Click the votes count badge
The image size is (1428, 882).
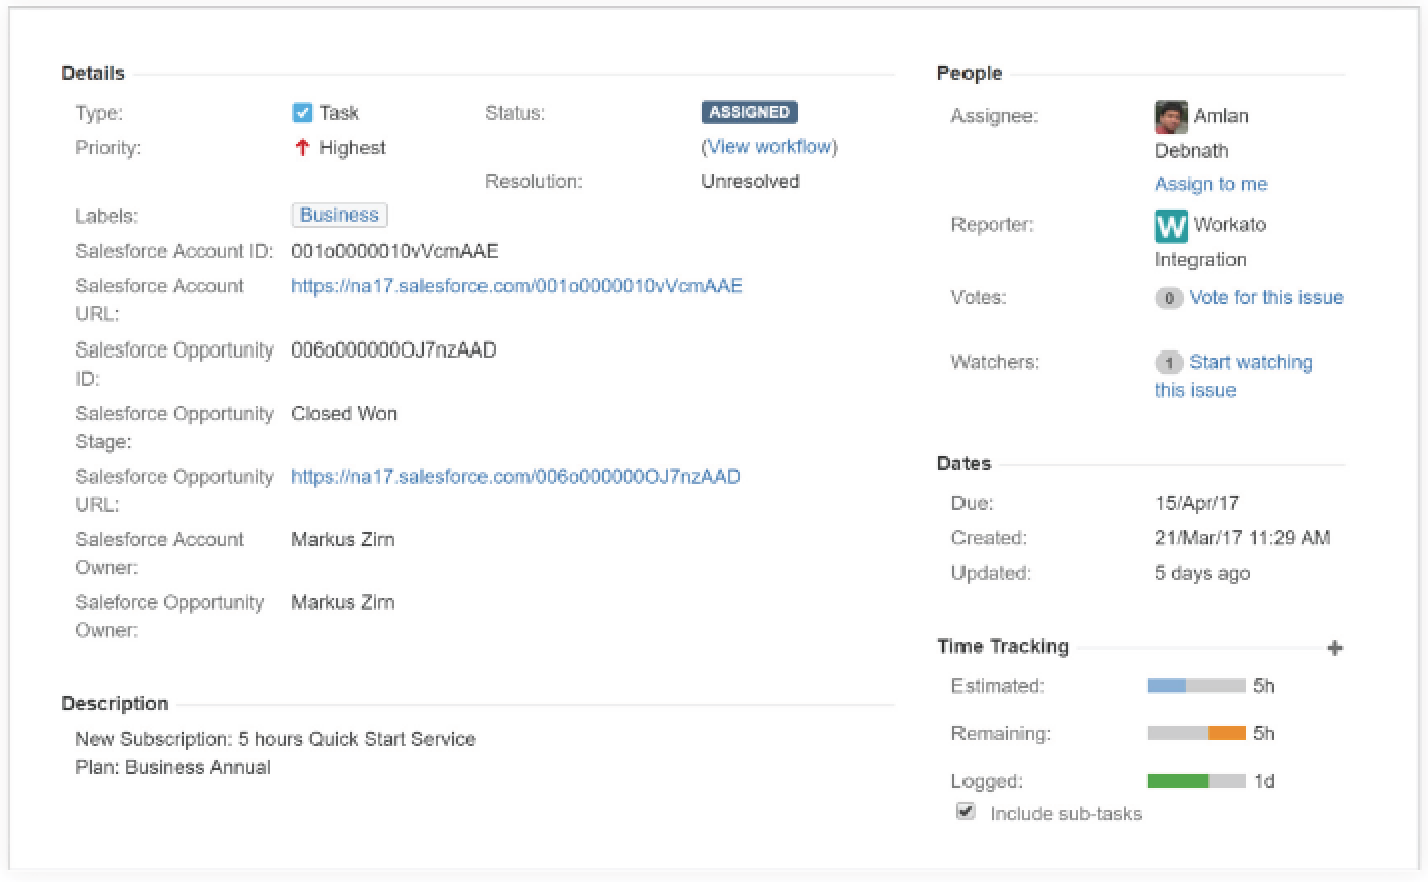pos(1168,298)
